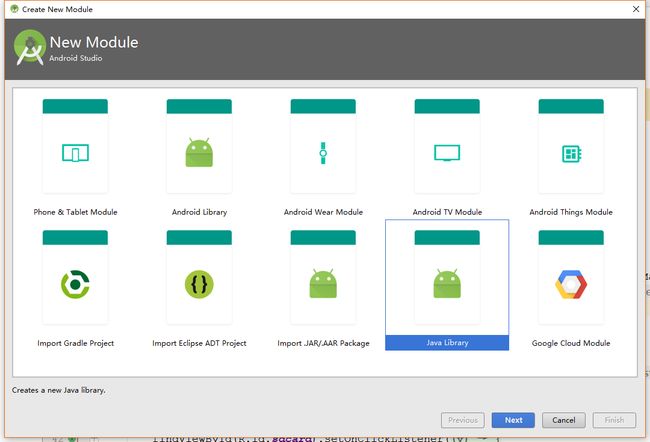The width and height of the screenshot is (650, 442).
Task: Click the greyed-out Finish button
Action: tap(614, 420)
